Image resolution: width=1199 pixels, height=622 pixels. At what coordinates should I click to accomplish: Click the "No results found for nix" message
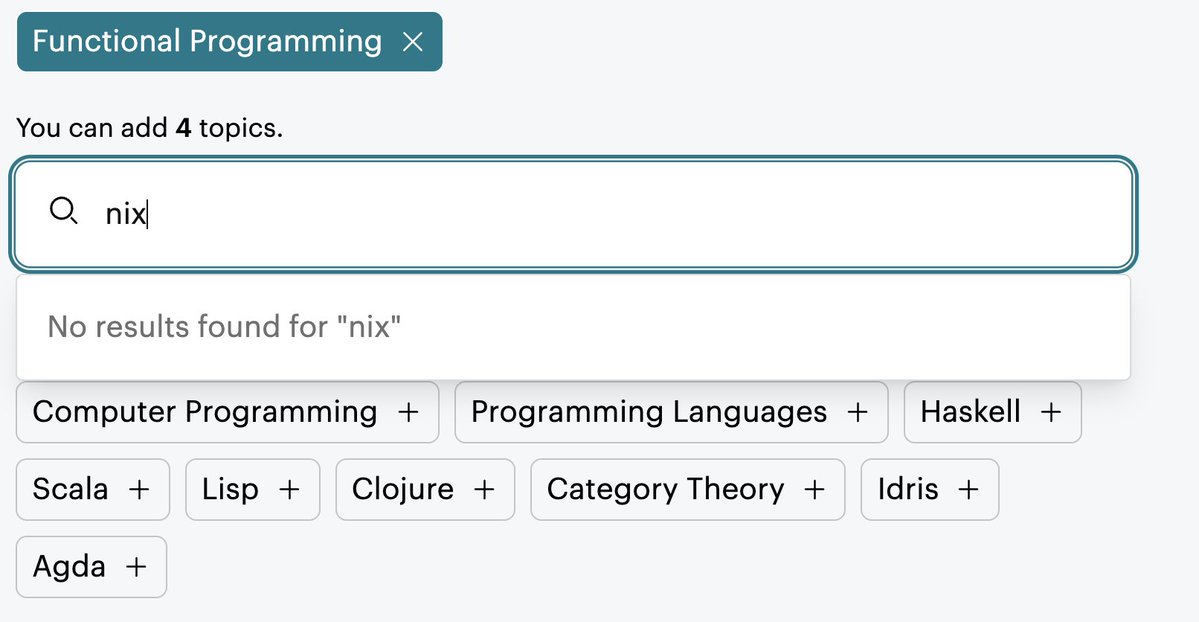pyautogui.click(x=224, y=327)
